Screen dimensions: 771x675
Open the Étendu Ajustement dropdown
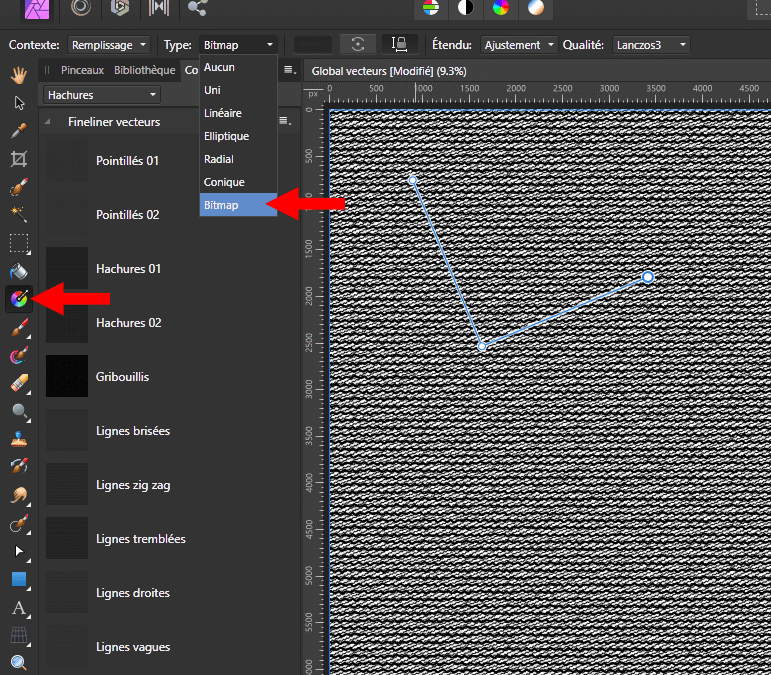[519, 45]
